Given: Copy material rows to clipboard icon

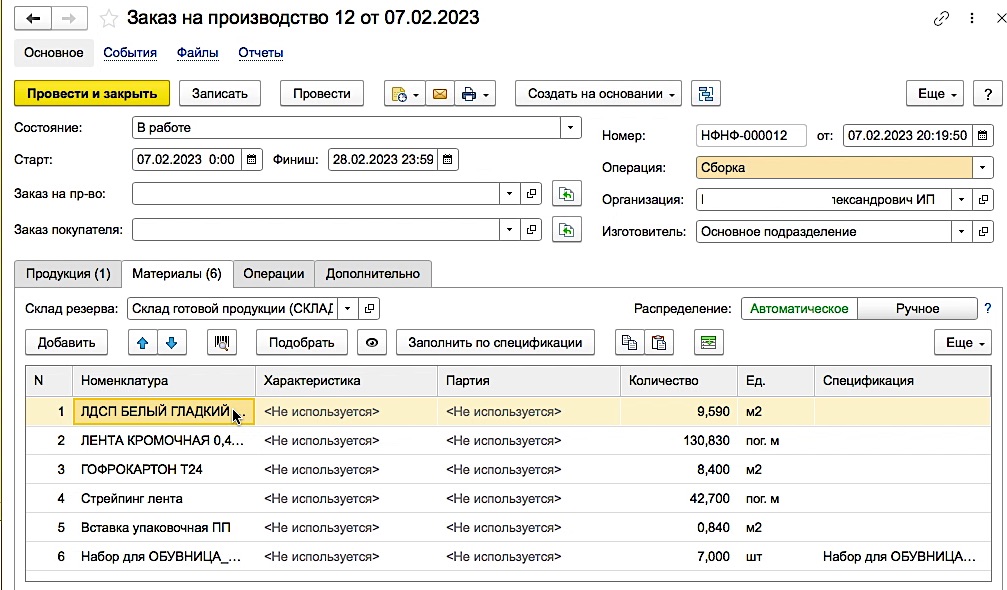Looking at the screenshot, I should coord(629,342).
